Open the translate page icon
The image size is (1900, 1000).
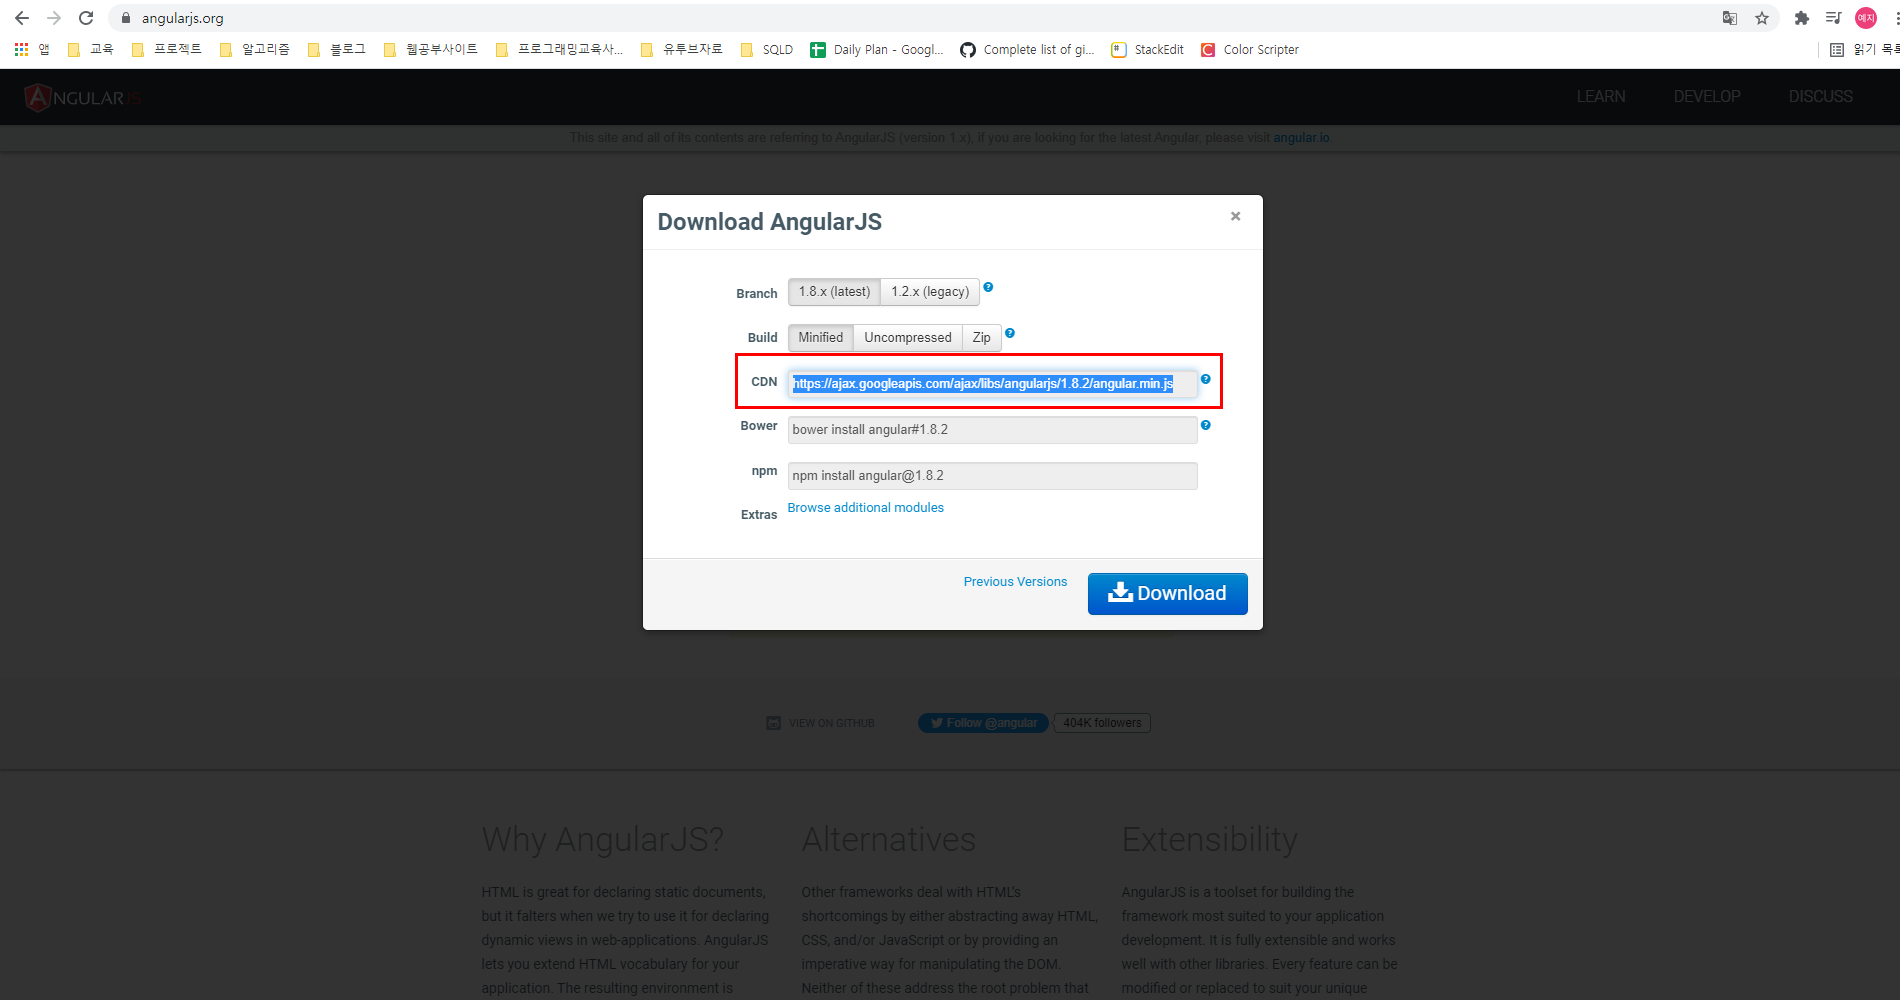point(1730,18)
